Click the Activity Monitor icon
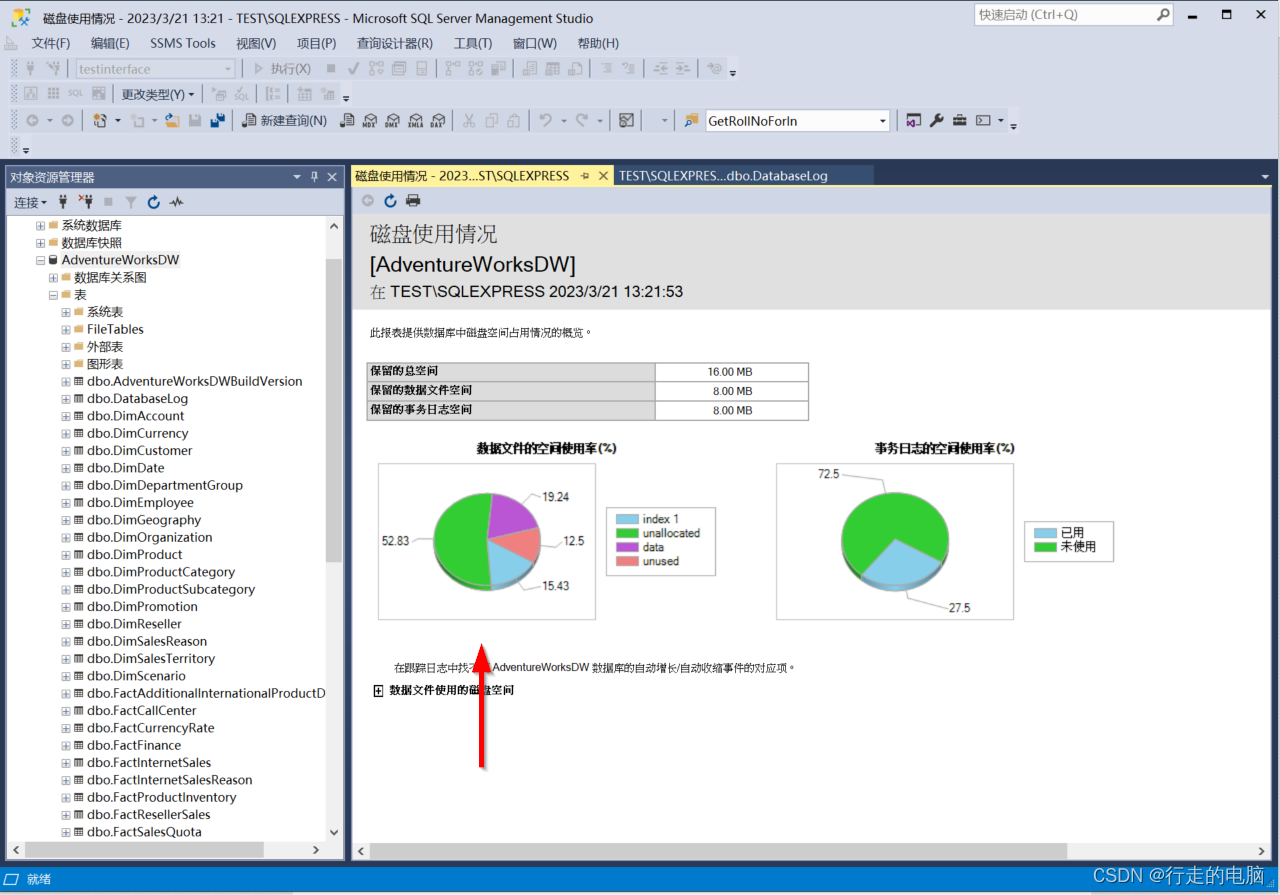This screenshot has width=1280, height=895. (626, 121)
